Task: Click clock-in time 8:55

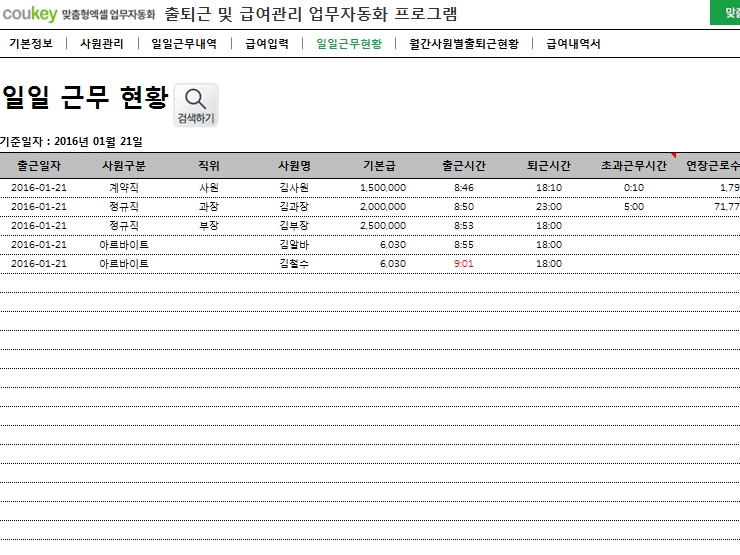Action: coord(463,244)
